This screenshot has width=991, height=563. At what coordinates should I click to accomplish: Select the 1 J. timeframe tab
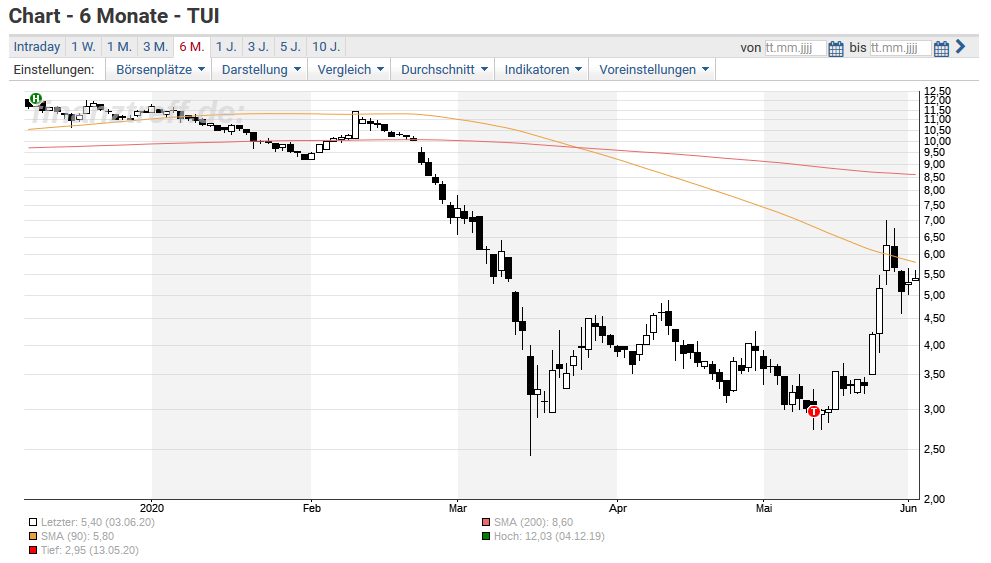(x=226, y=47)
